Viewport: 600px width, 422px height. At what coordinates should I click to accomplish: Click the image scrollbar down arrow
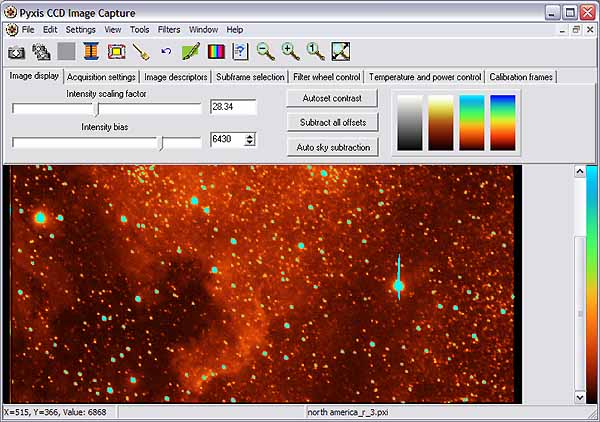(x=580, y=397)
